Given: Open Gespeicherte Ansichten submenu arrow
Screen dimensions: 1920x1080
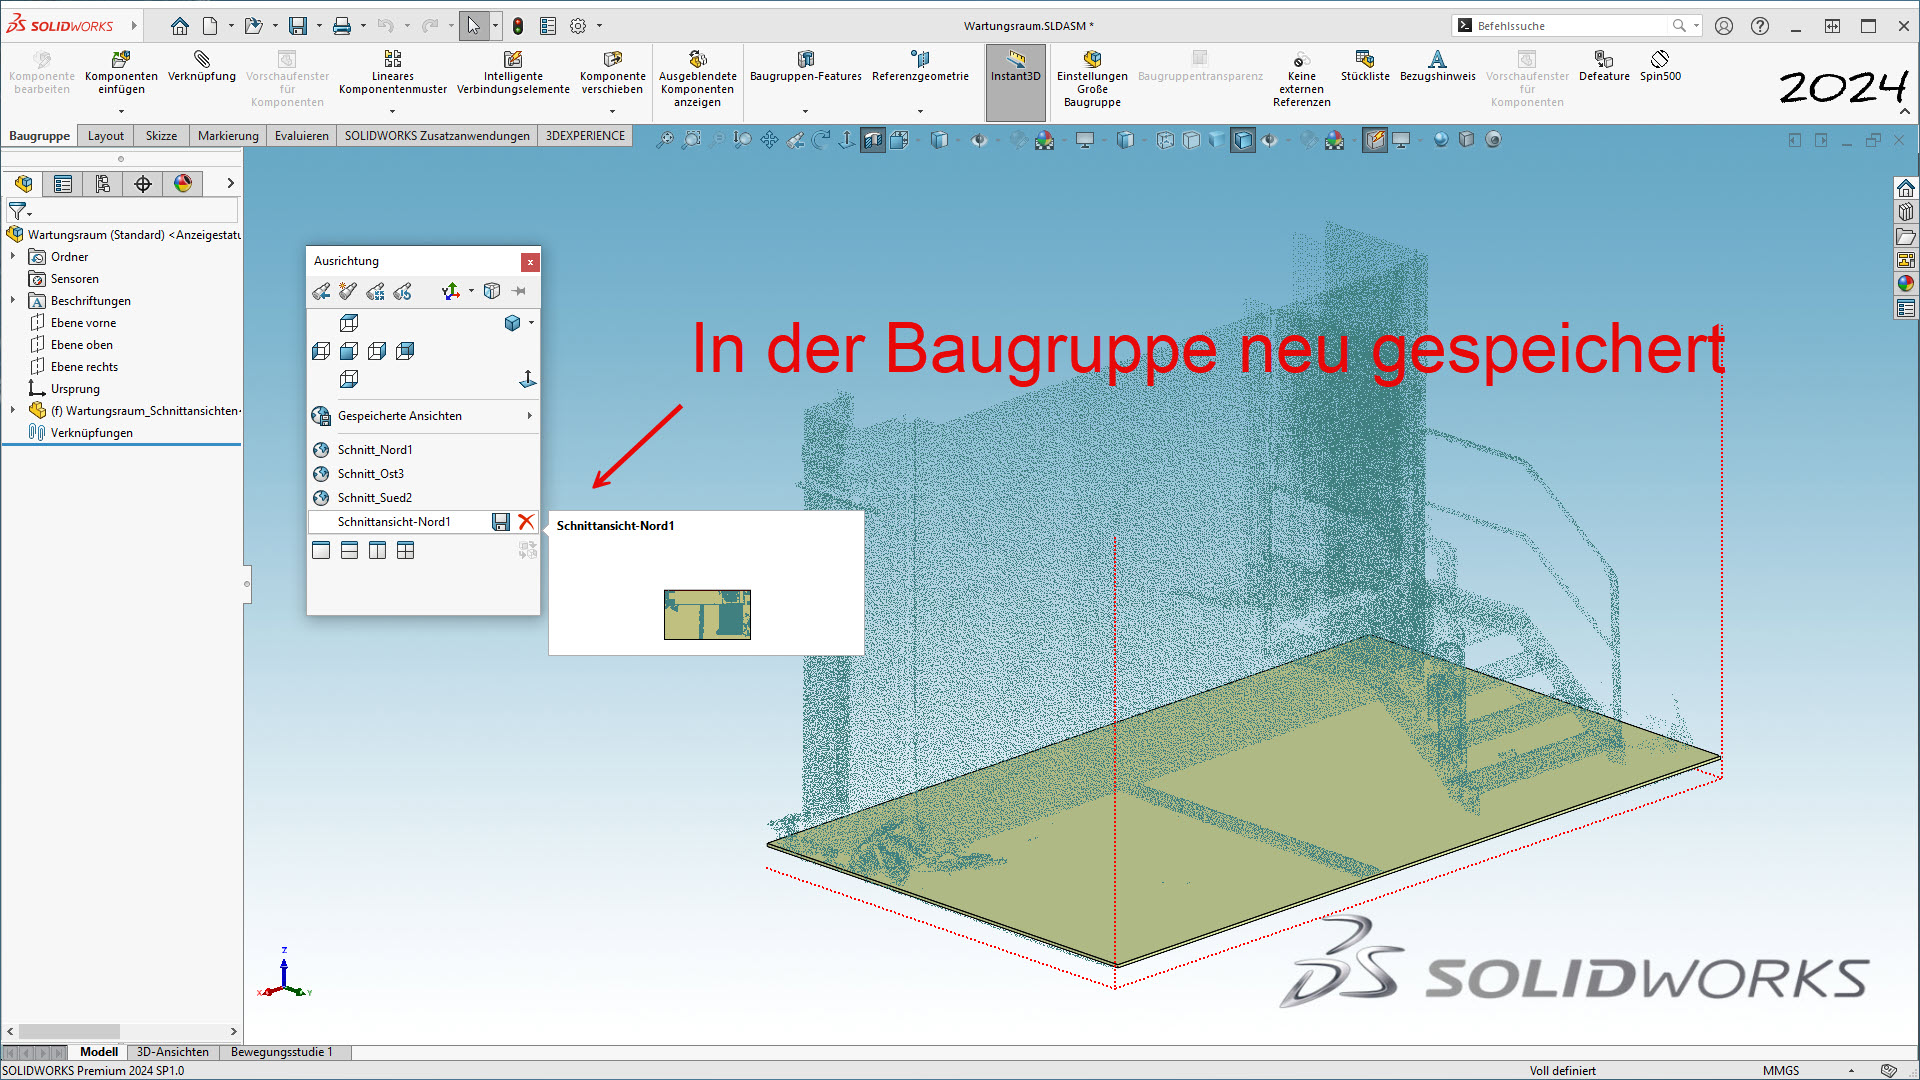Looking at the screenshot, I should [529, 416].
